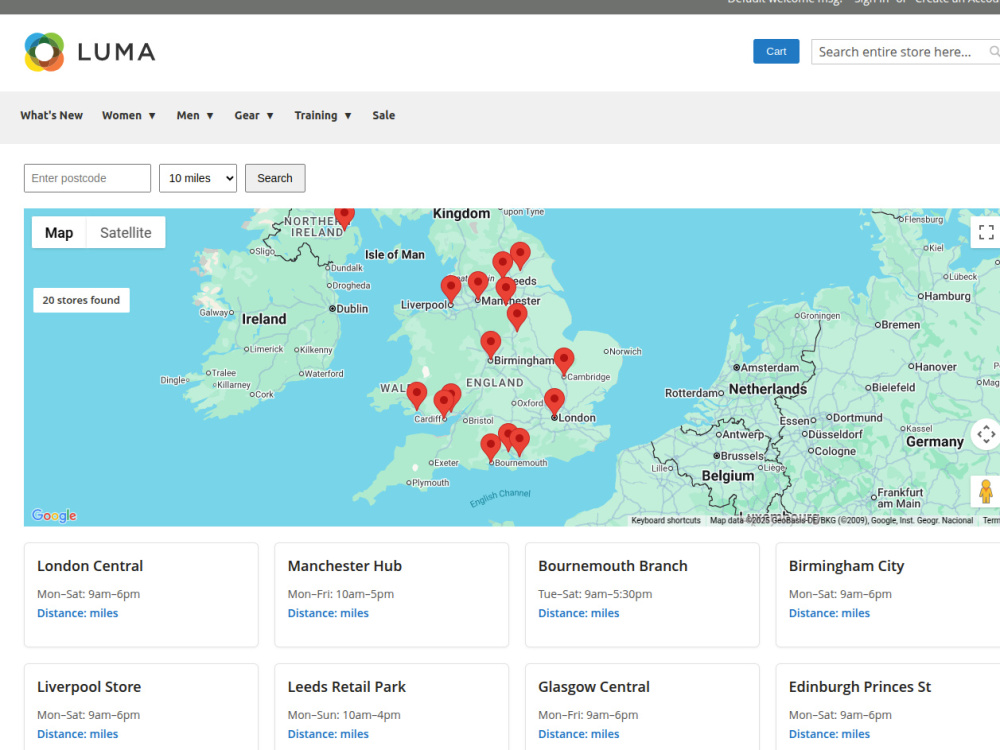Select the pin in Northern Ireland
The height and width of the screenshot is (750, 1000).
pos(344,217)
